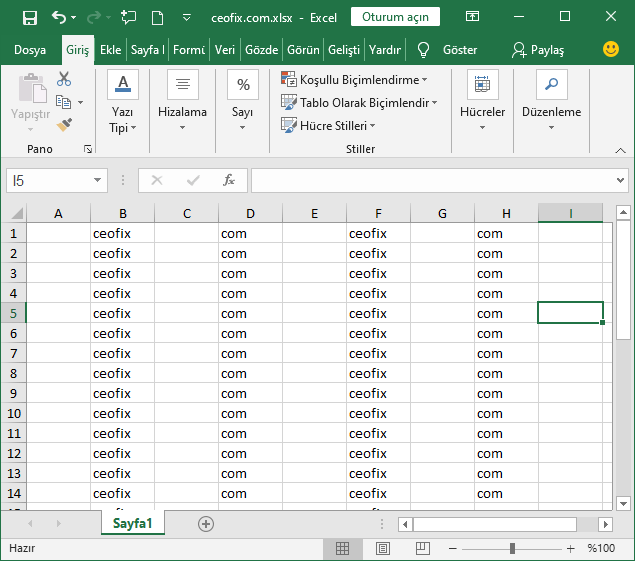The height and width of the screenshot is (561, 635).
Task: Open the Name Box dropdown arrow
Action: [98, 180]
